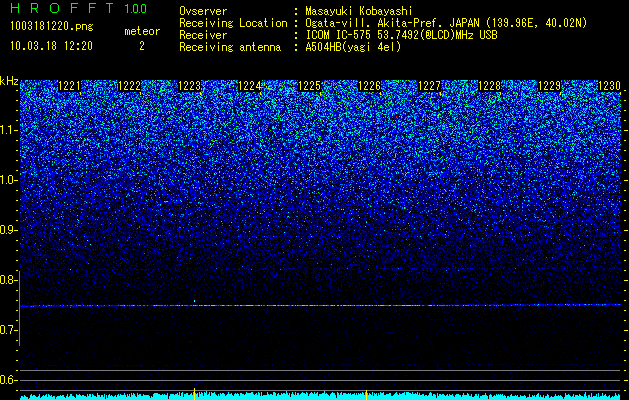The image size is (629, 400).
Task: Click the 1.1 kHz axis label
Action: 8,130
